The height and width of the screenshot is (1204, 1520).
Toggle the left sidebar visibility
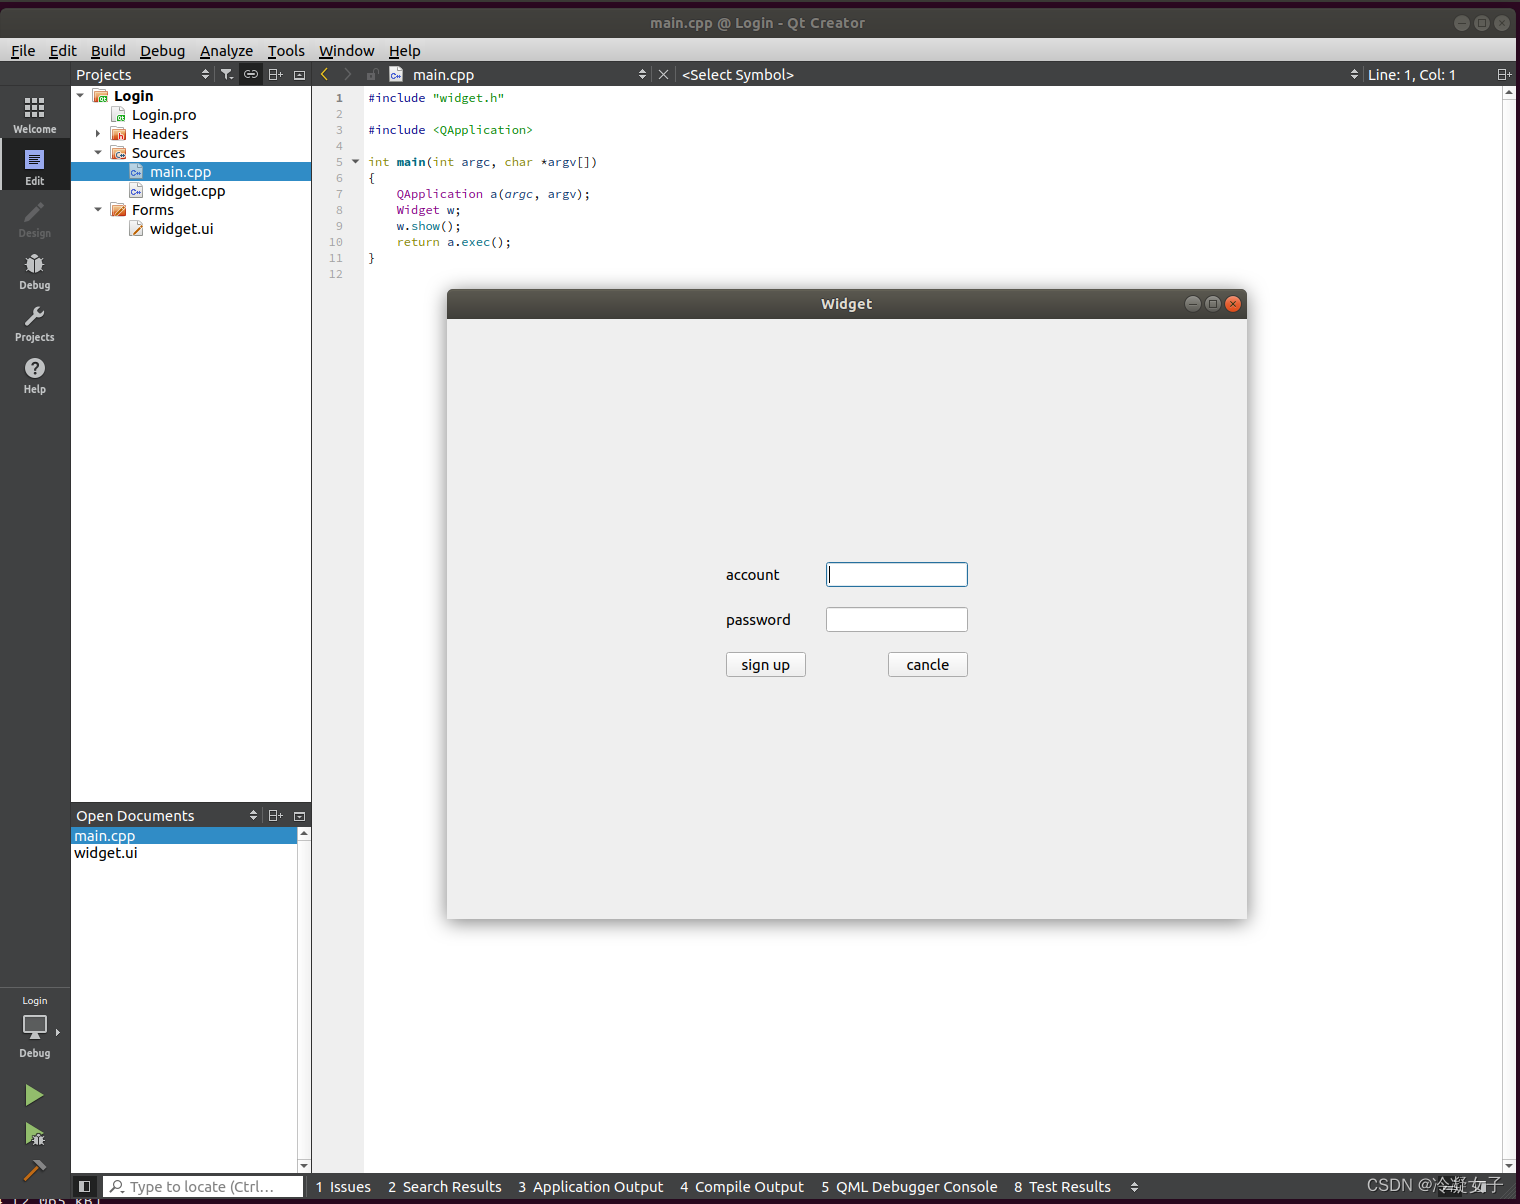pyautogui.click(x=85, y=1186)
